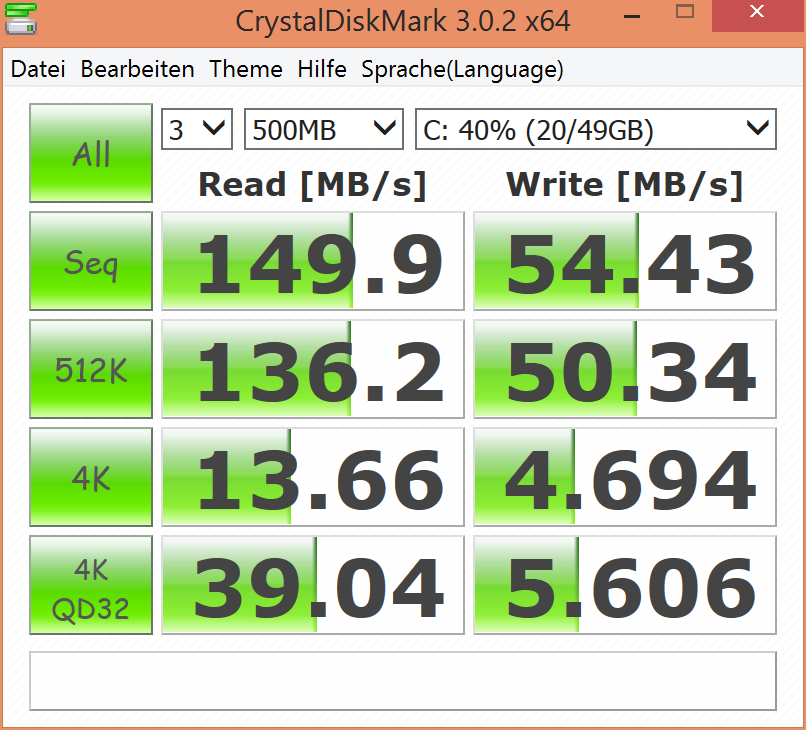Click the 4K read result 13.66
Viewport: 806px width, 730px height.
(x=313, y=477)
